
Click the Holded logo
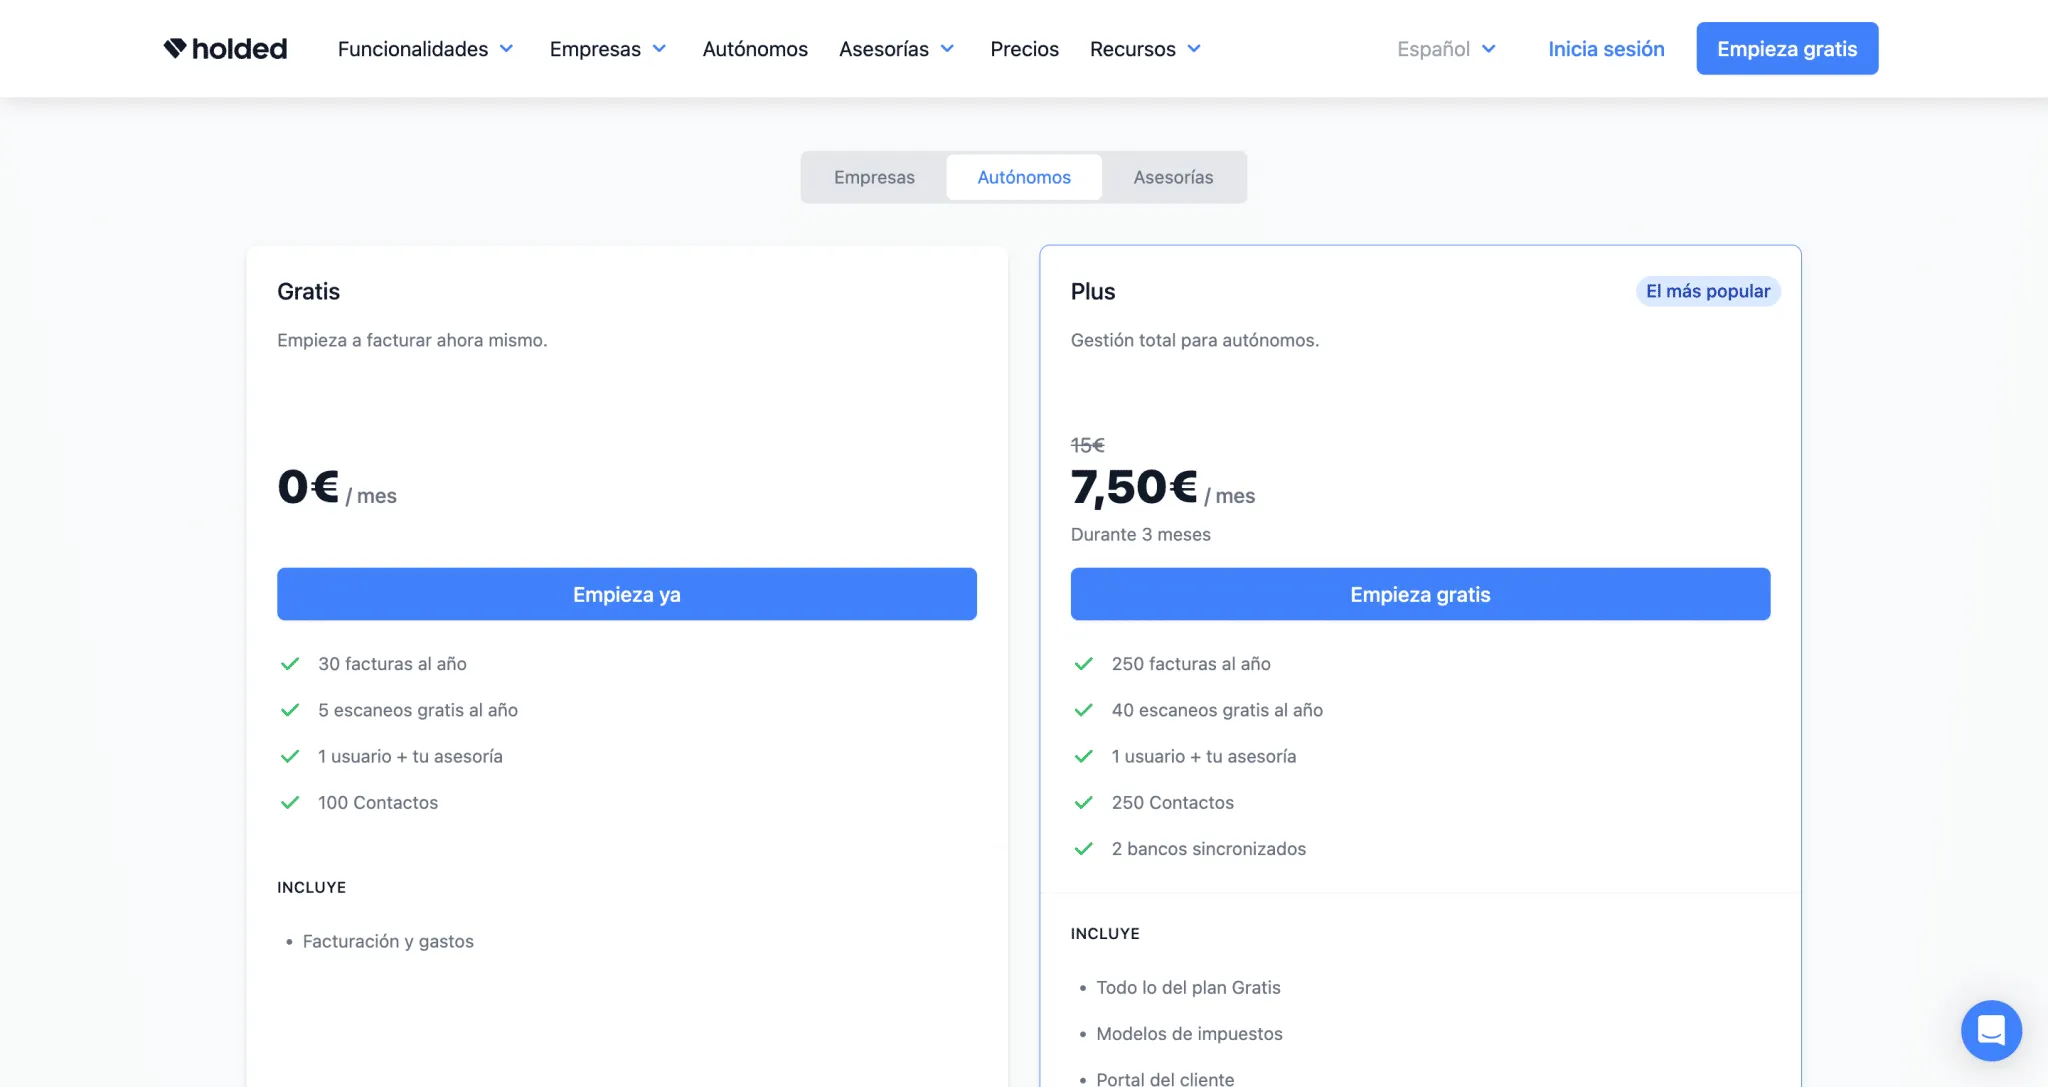tap(225, 48)
